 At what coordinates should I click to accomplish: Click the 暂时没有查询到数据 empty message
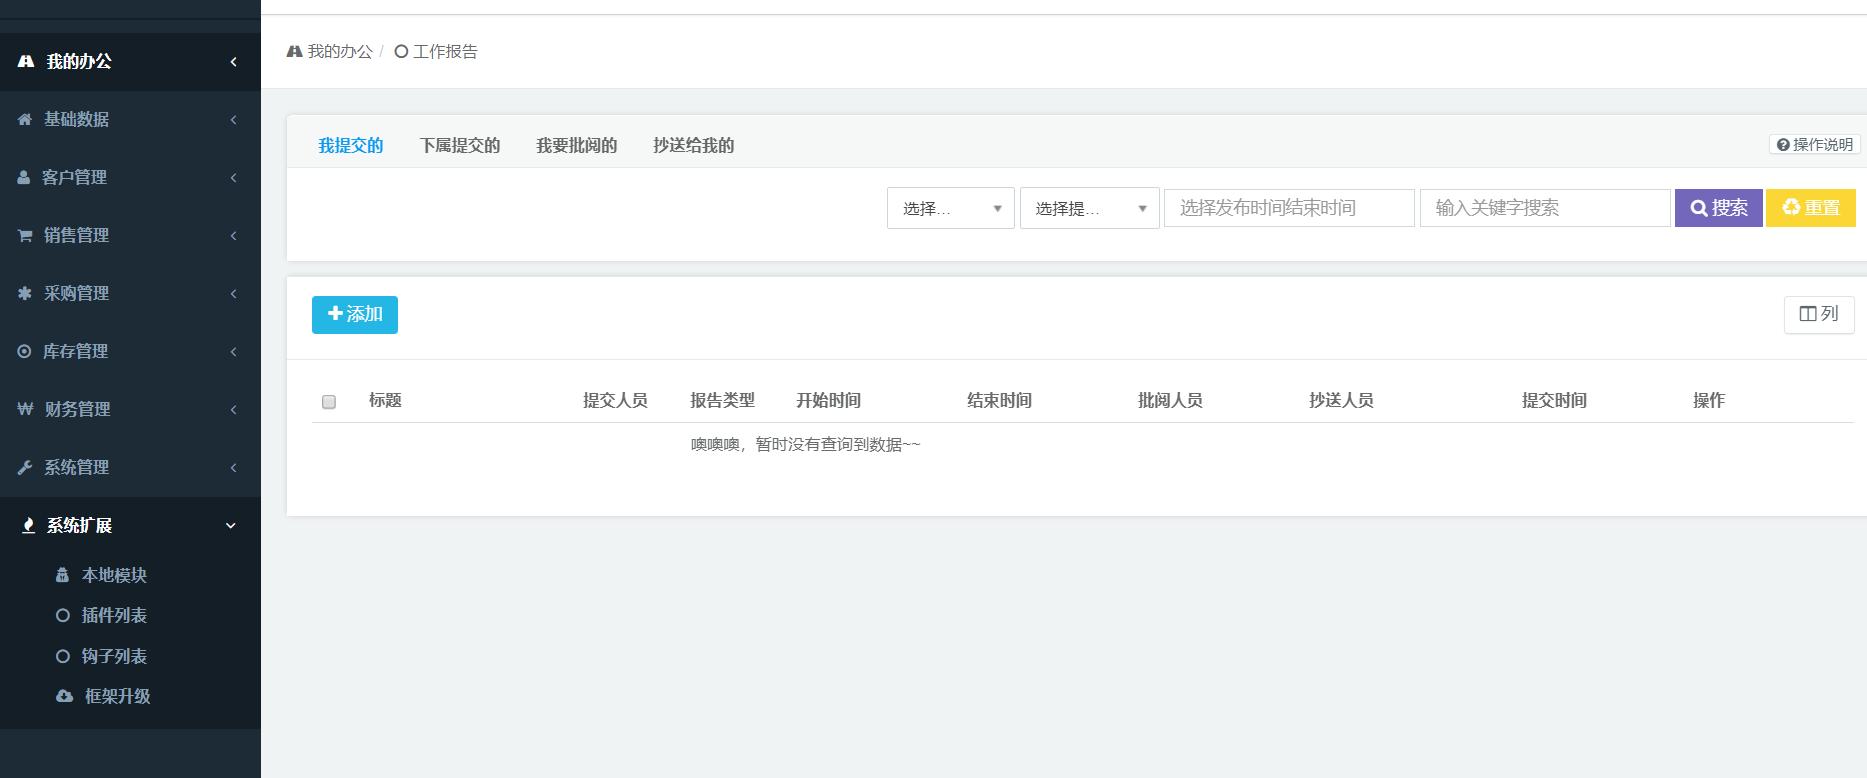[x=837, y=444]
